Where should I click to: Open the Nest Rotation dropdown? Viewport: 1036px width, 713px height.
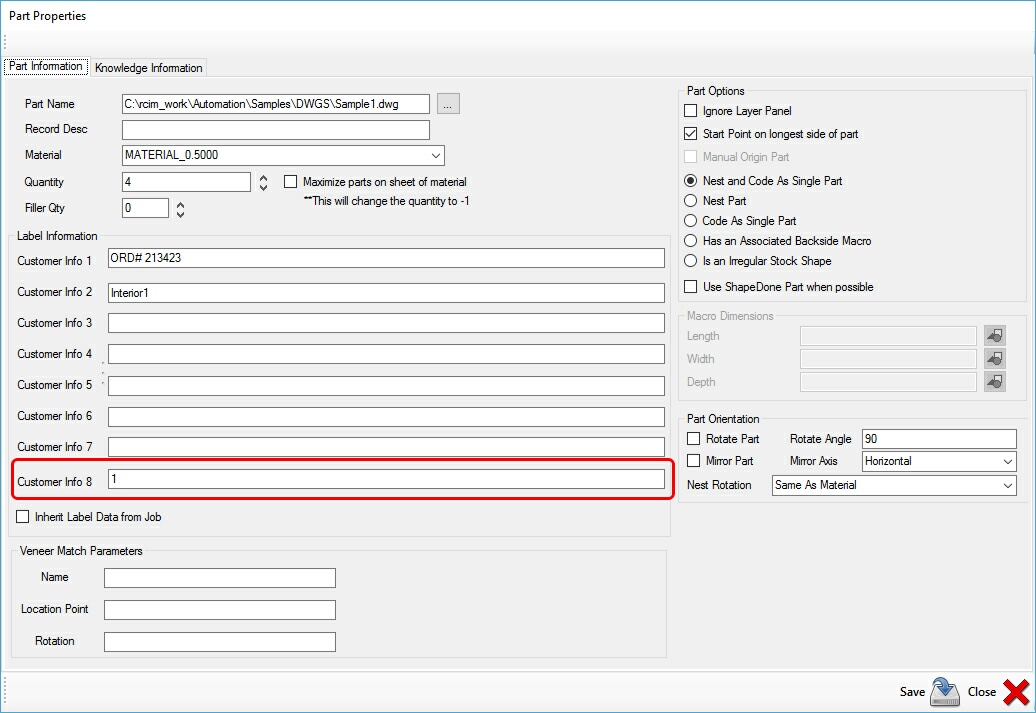[1006, 485]
